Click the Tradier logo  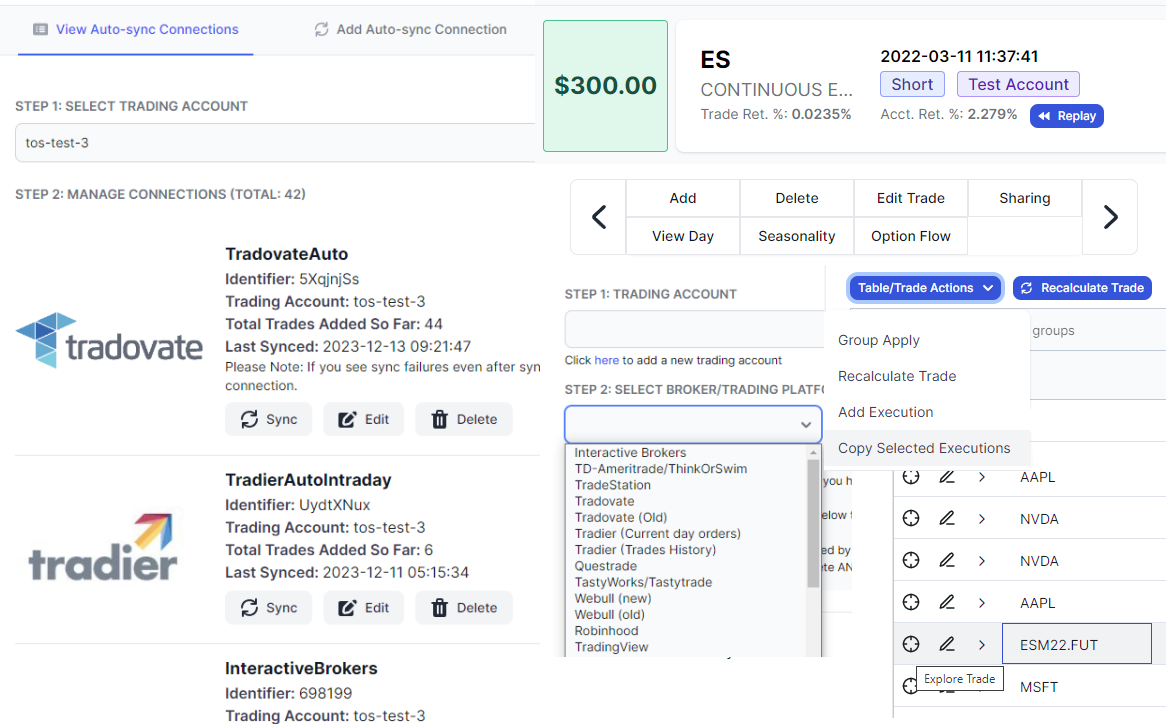click(x=103, y=547)
